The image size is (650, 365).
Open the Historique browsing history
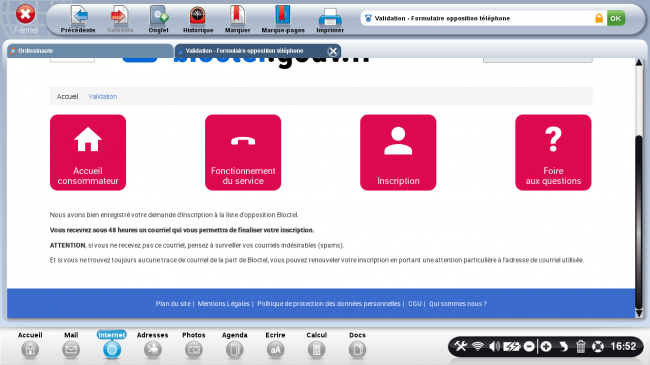click(x=198, y=19)
